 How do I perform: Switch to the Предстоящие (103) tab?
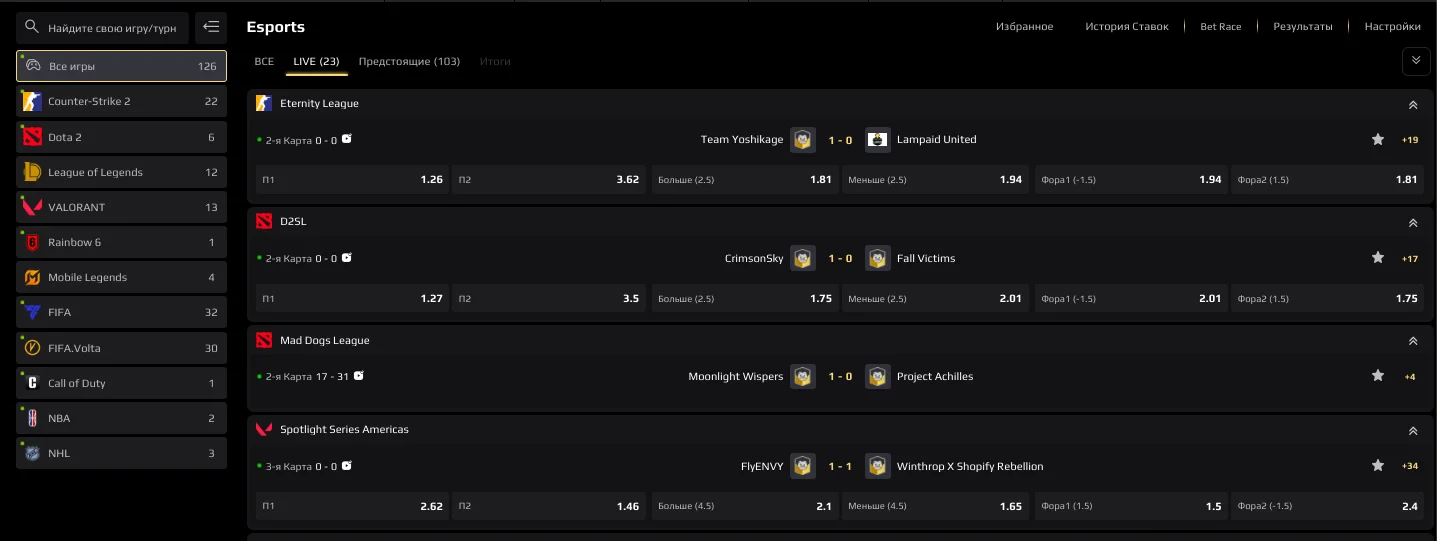[x=409, y=62]
